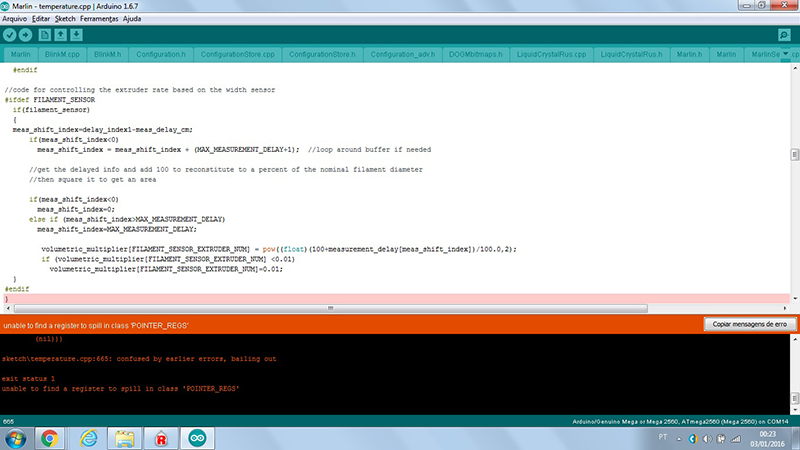The height and width of the screenshot is (450, 800).
Task: Click the editor scroll-up arrow
Action: (794, 68)
